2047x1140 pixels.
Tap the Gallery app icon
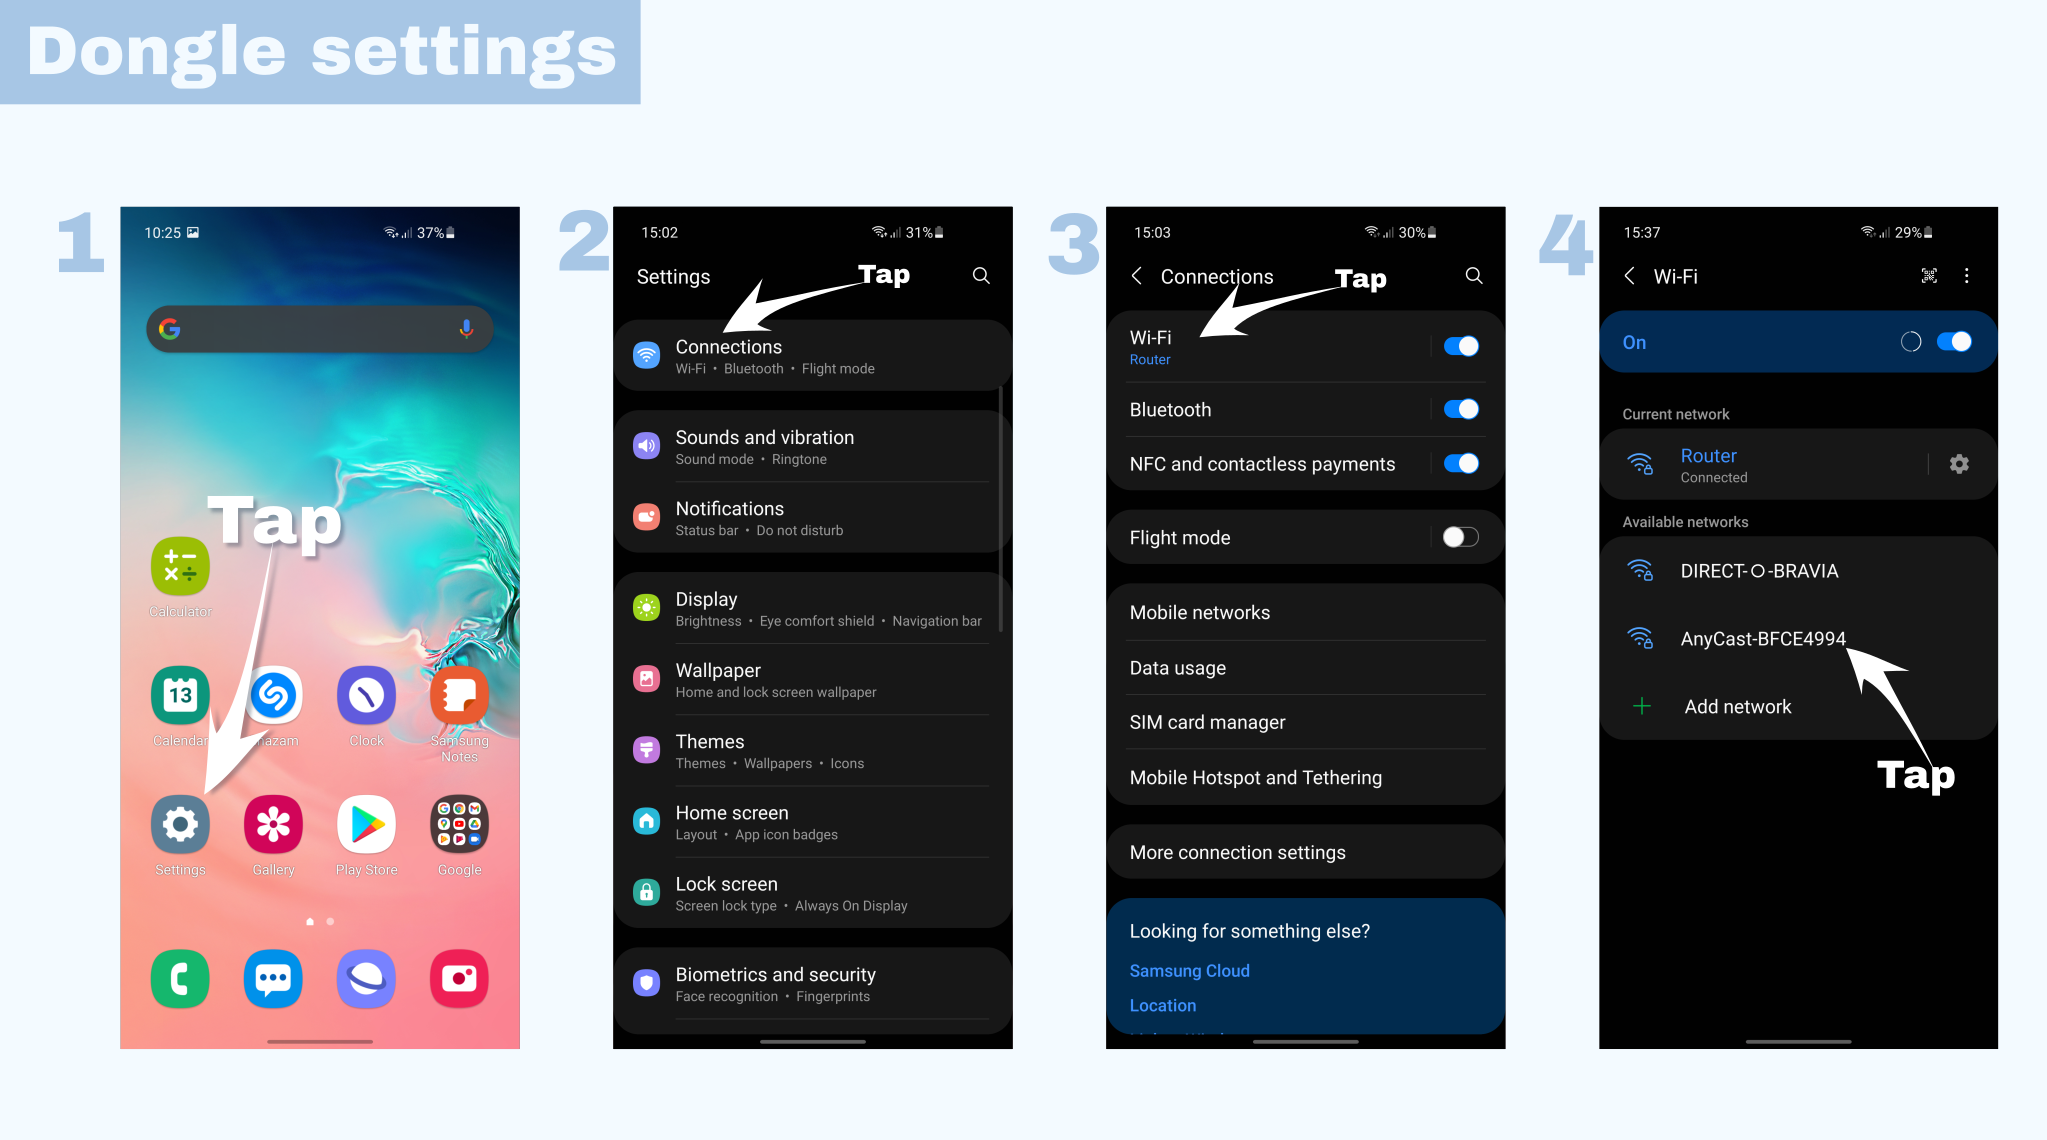[x=271, y=826]
